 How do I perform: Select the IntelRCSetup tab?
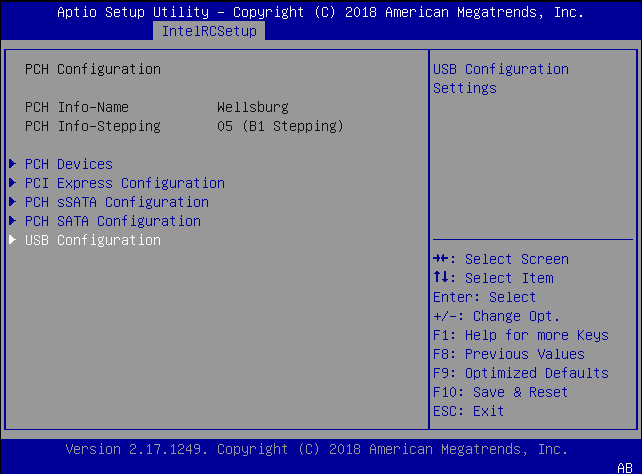pyautogui.click(x=209, y=31)
